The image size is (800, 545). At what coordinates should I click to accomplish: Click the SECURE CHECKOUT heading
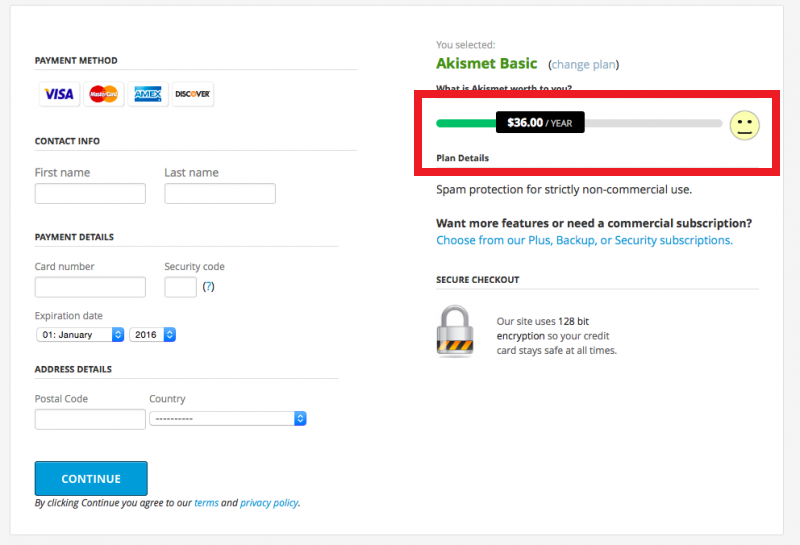[478, 280]
